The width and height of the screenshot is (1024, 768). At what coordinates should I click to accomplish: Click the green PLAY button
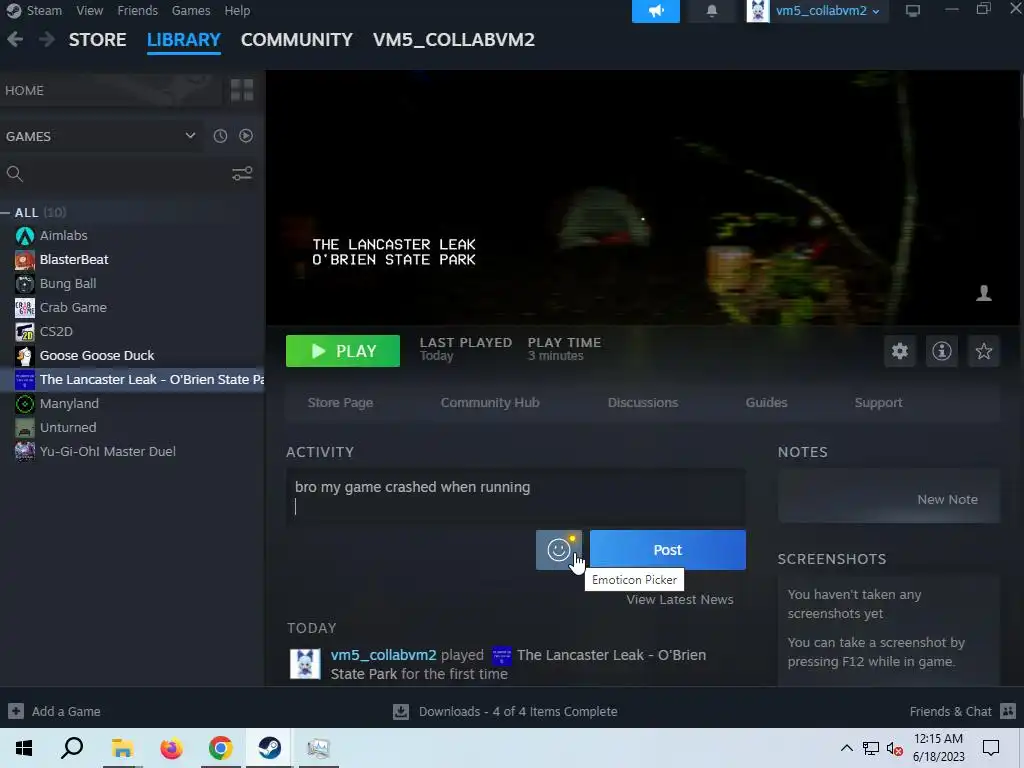(343, 351)
